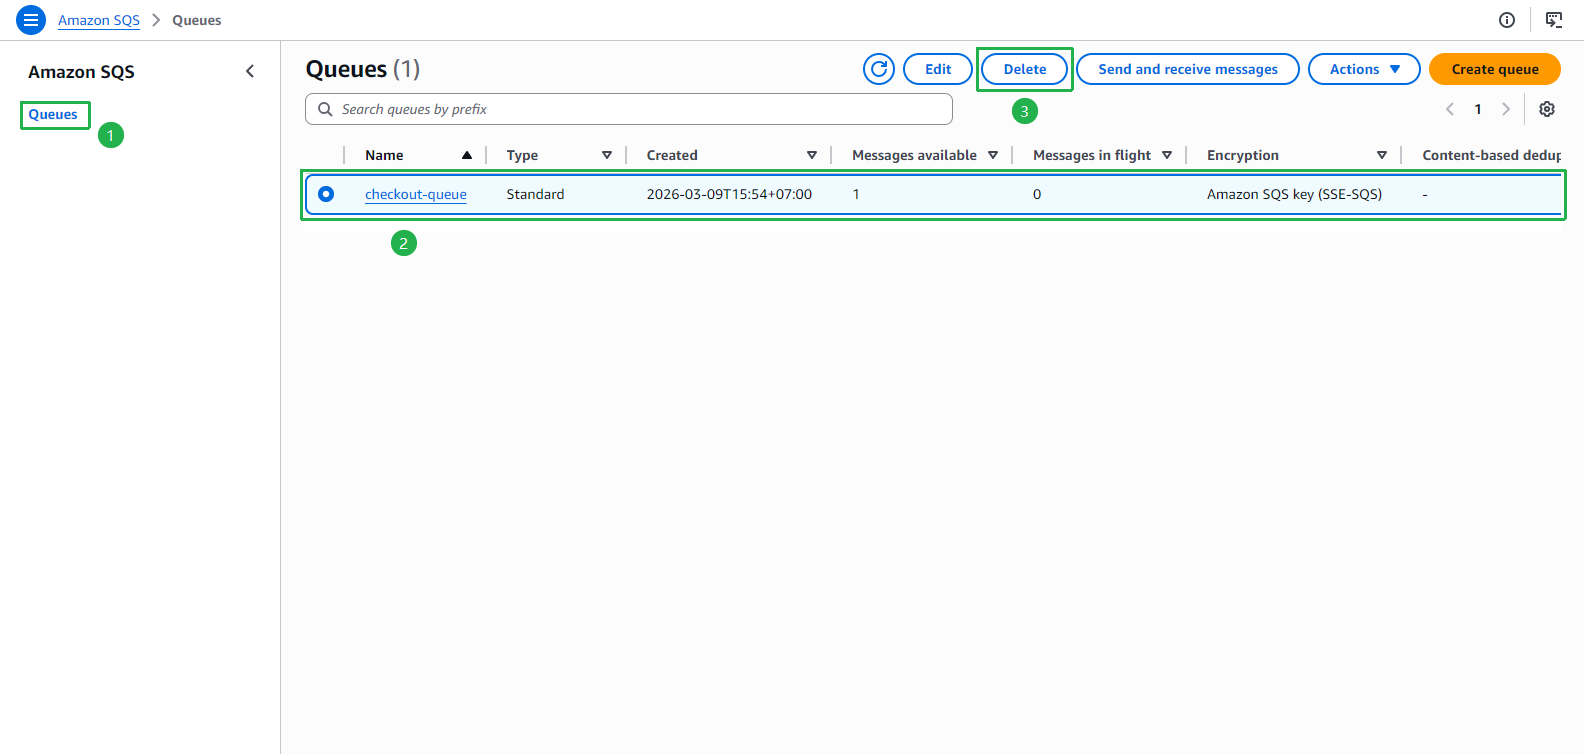Click Amazon SQS key (SSE-SQS) cell
The width and height of the screenshot is (1584, 754).
[1294, 194]
